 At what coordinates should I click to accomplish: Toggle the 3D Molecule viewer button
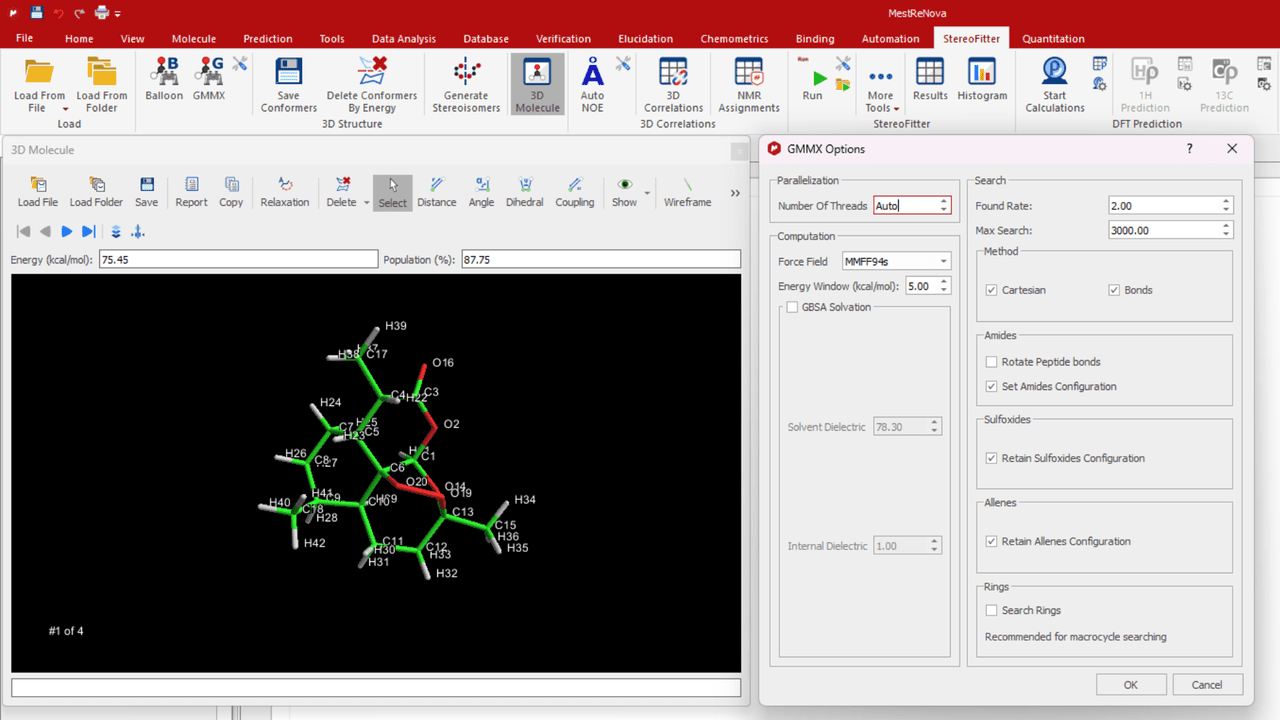[x=537, y=84]
